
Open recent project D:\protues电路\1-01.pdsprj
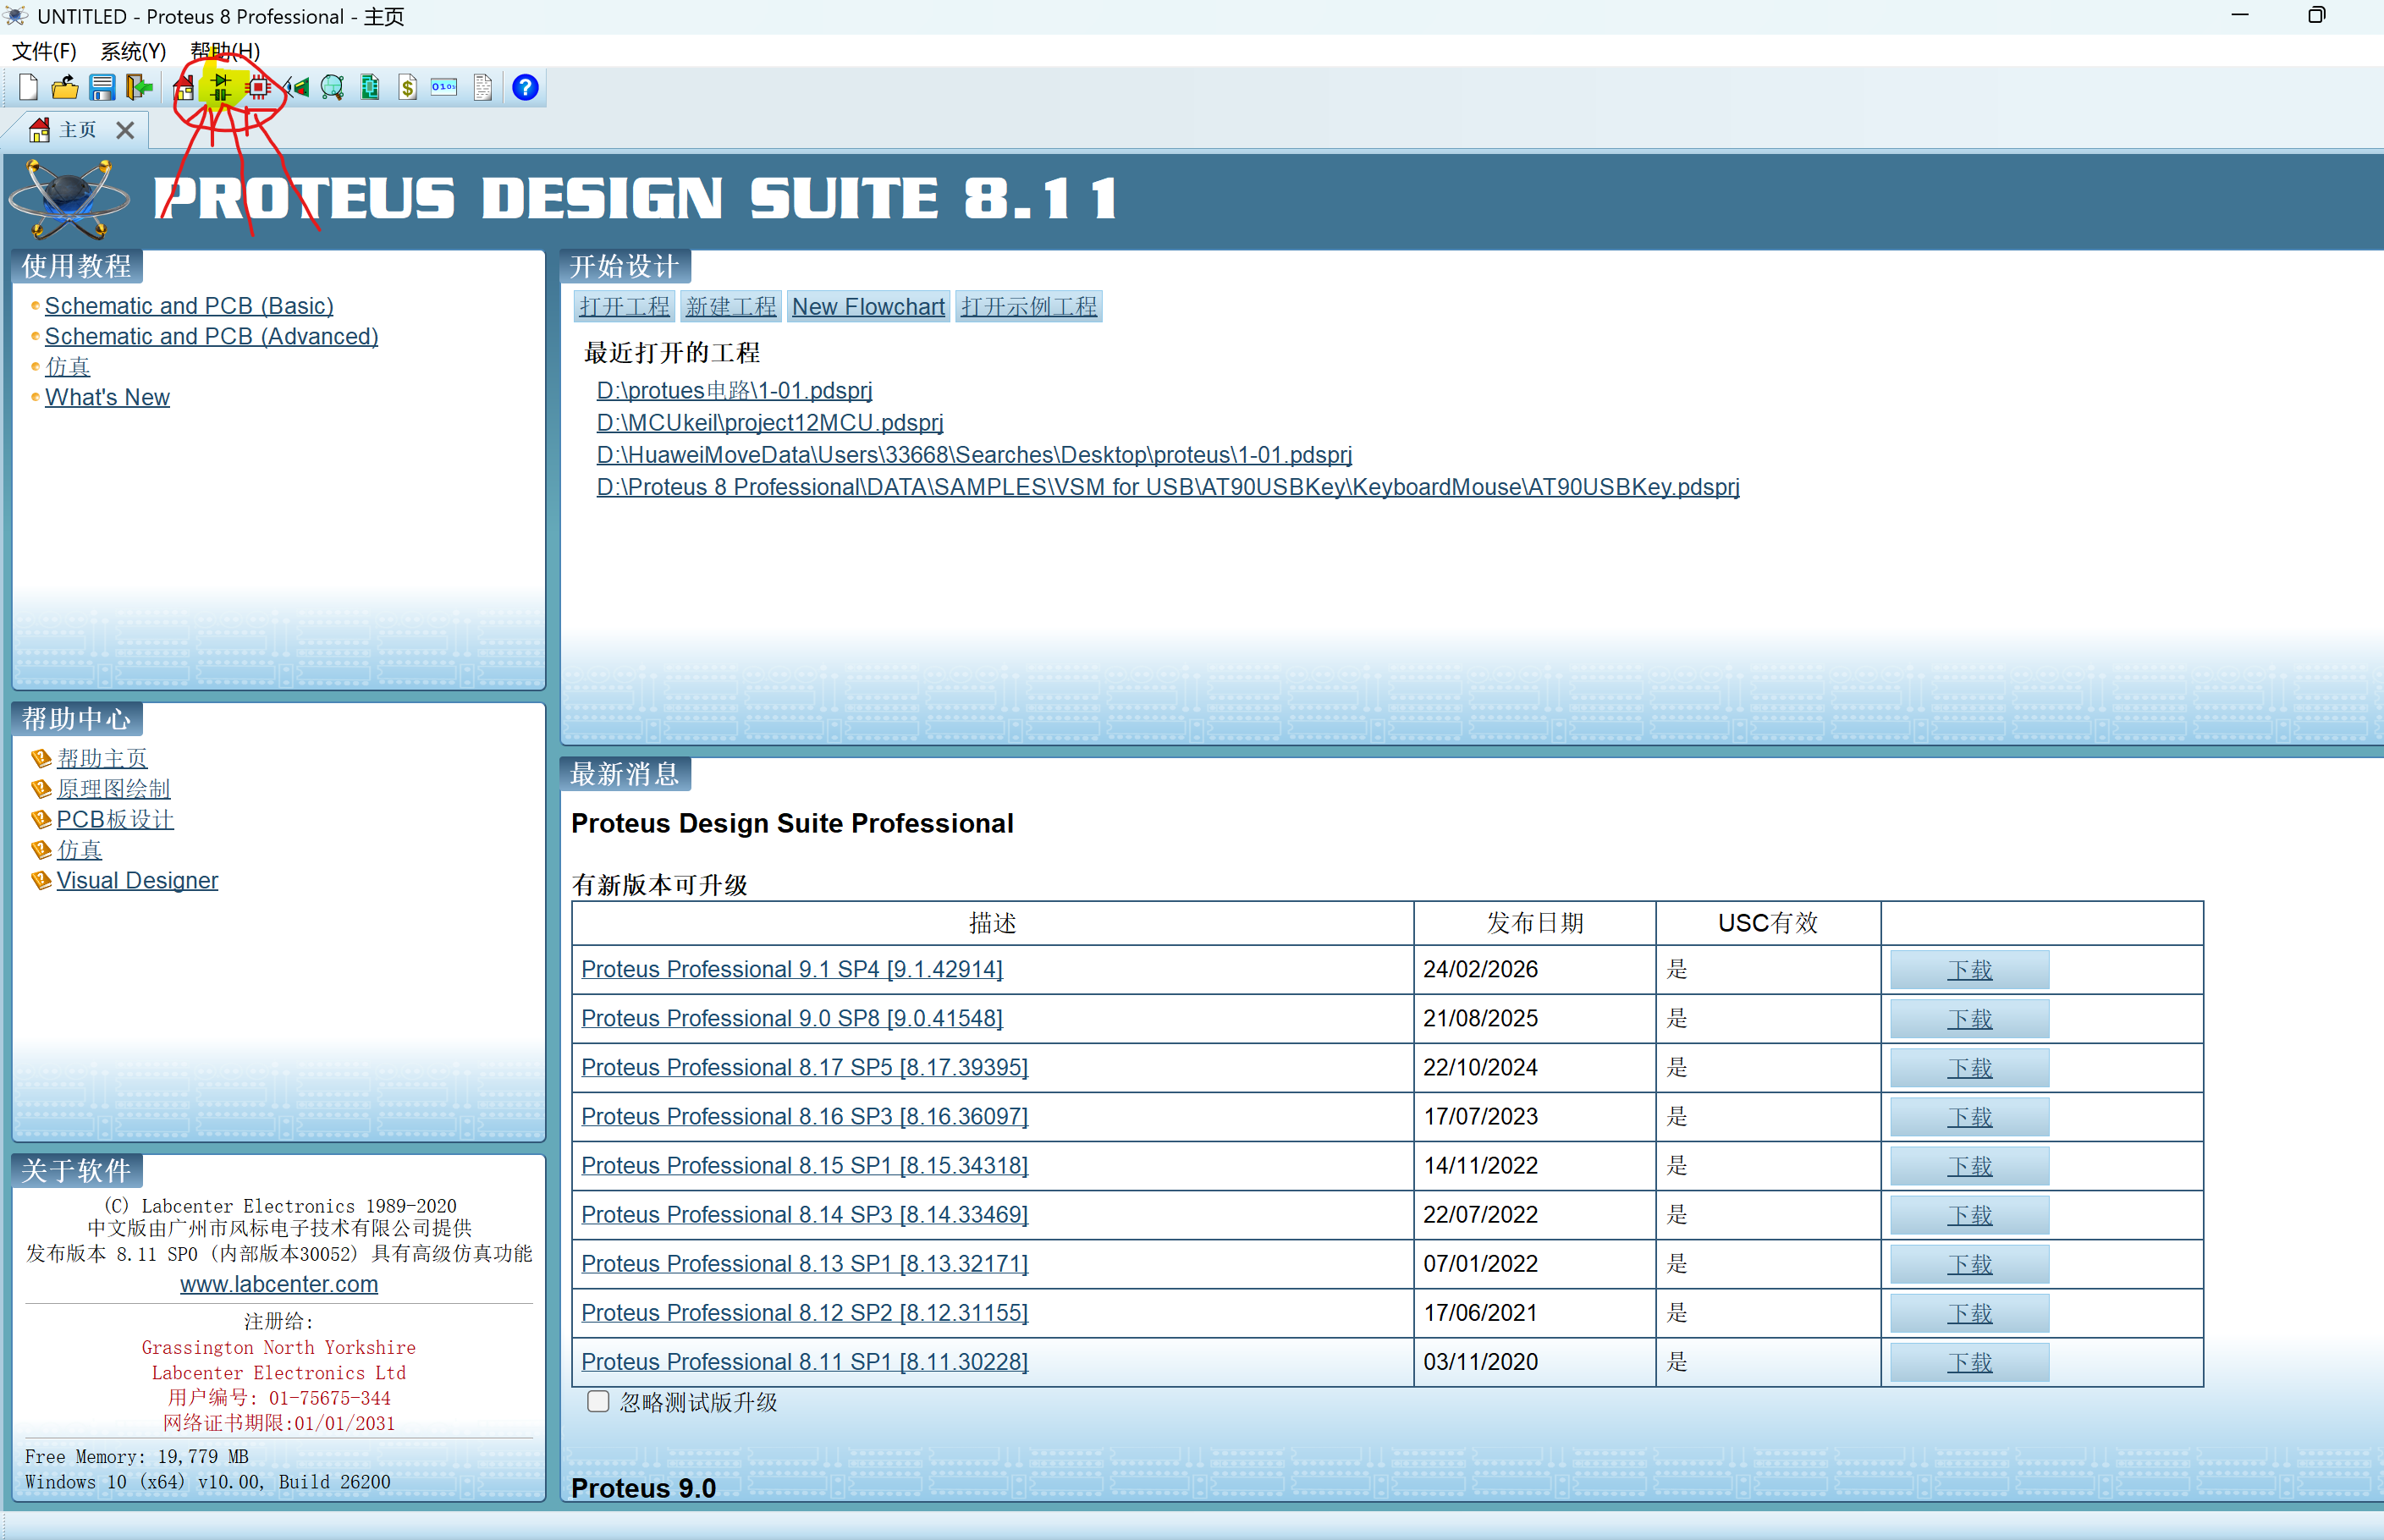point(734,390)
